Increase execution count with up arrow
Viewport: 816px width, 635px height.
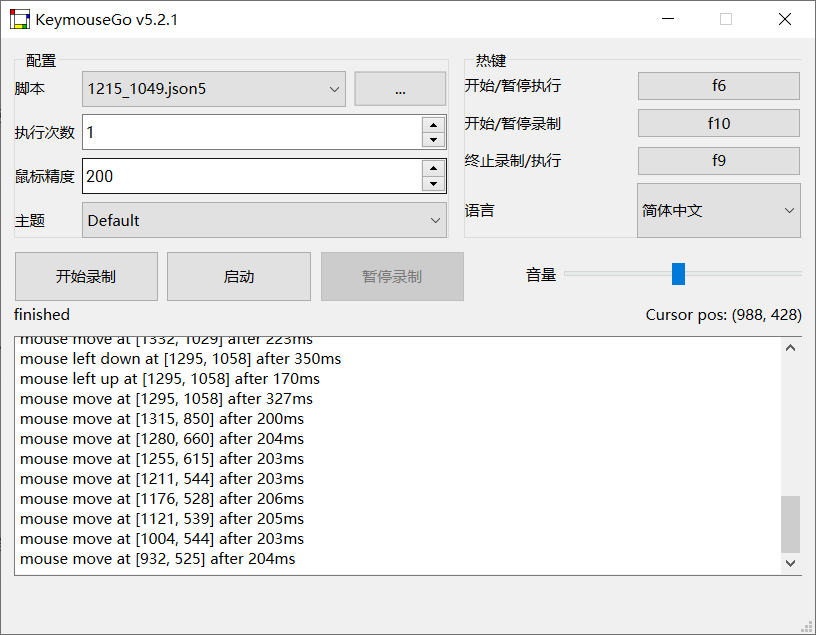click(x=433, y=125)
